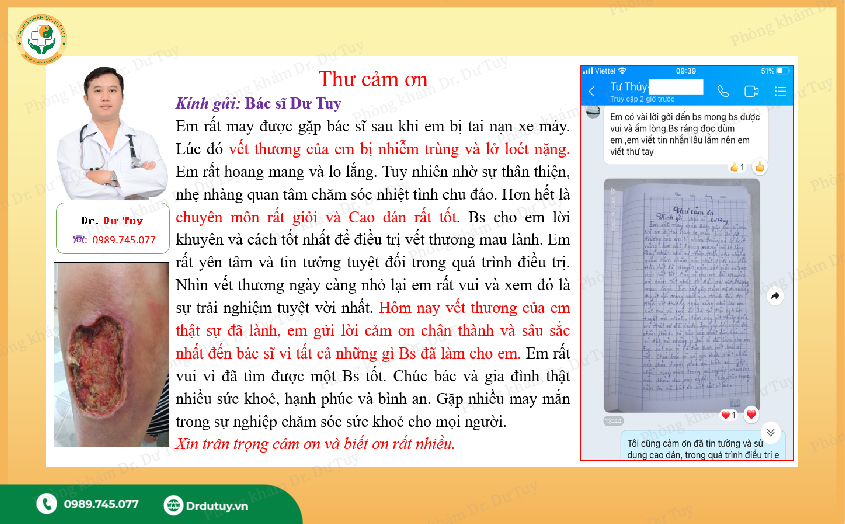Click the Viettel signal indicator in status bar
This screenshot has height=524, width=845.
[604, 71]
